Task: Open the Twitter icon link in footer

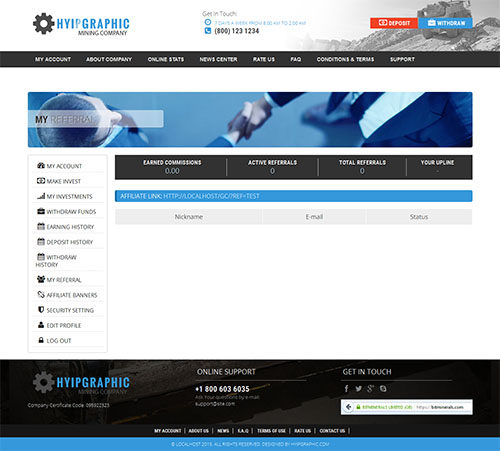Action: 358,389
